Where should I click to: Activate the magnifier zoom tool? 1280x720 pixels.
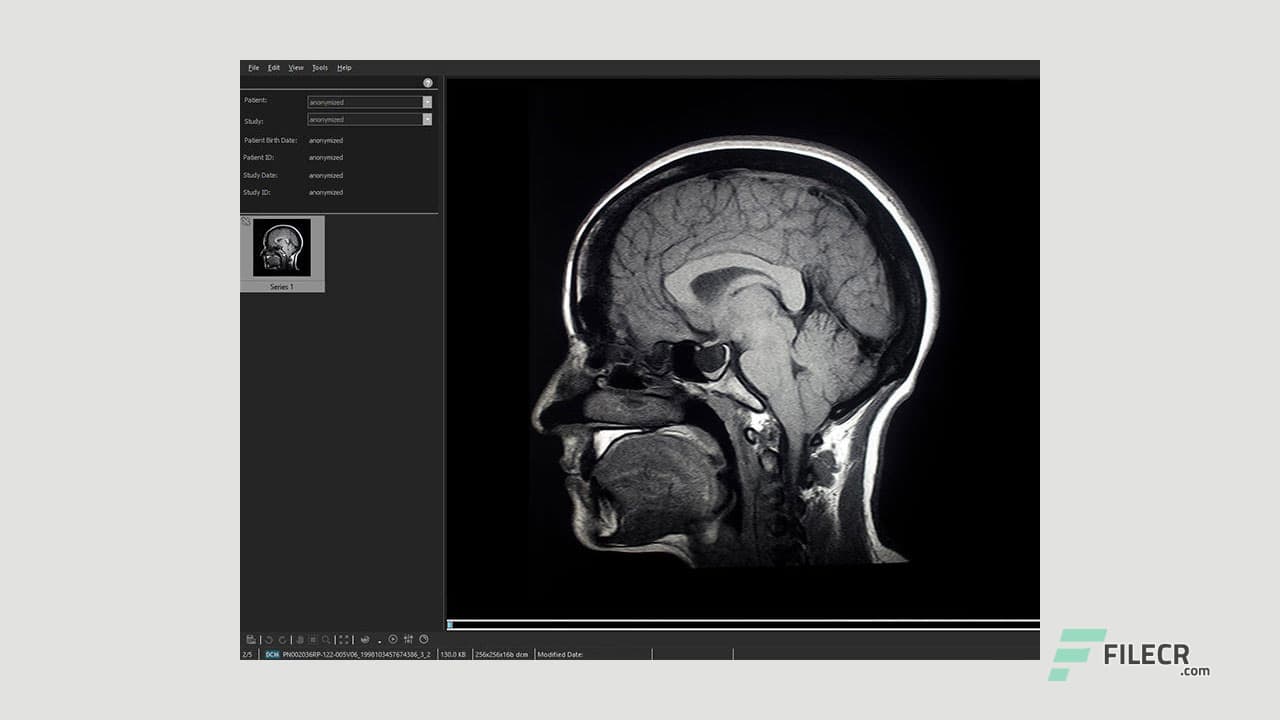[x=325, y=638]
